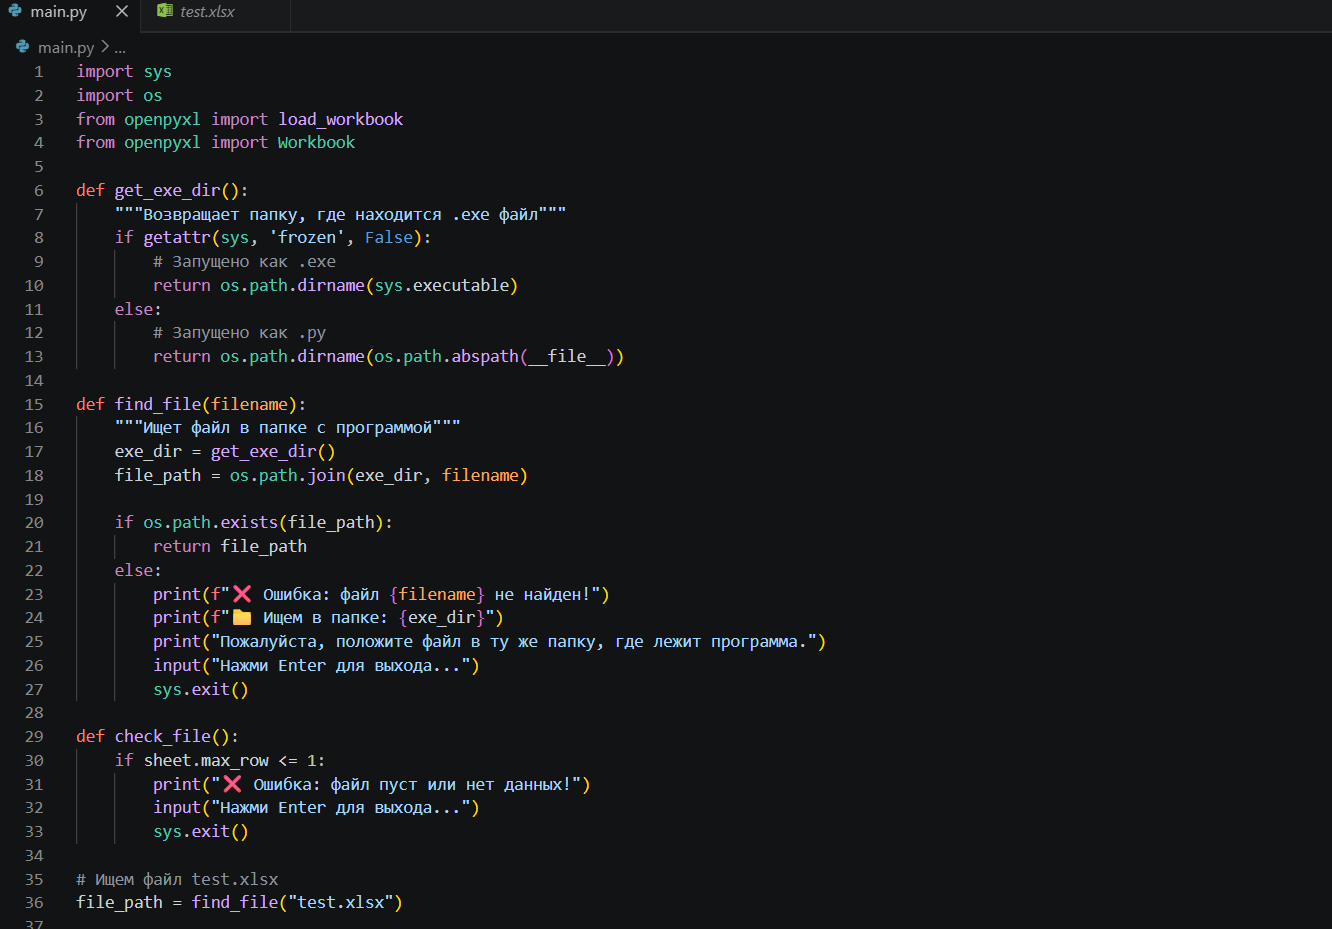The width and height of the screenshot is (1332, 929).
Task: Click the docstring 'Ищет файл в папке с программой'
Action: click(288, 427)
